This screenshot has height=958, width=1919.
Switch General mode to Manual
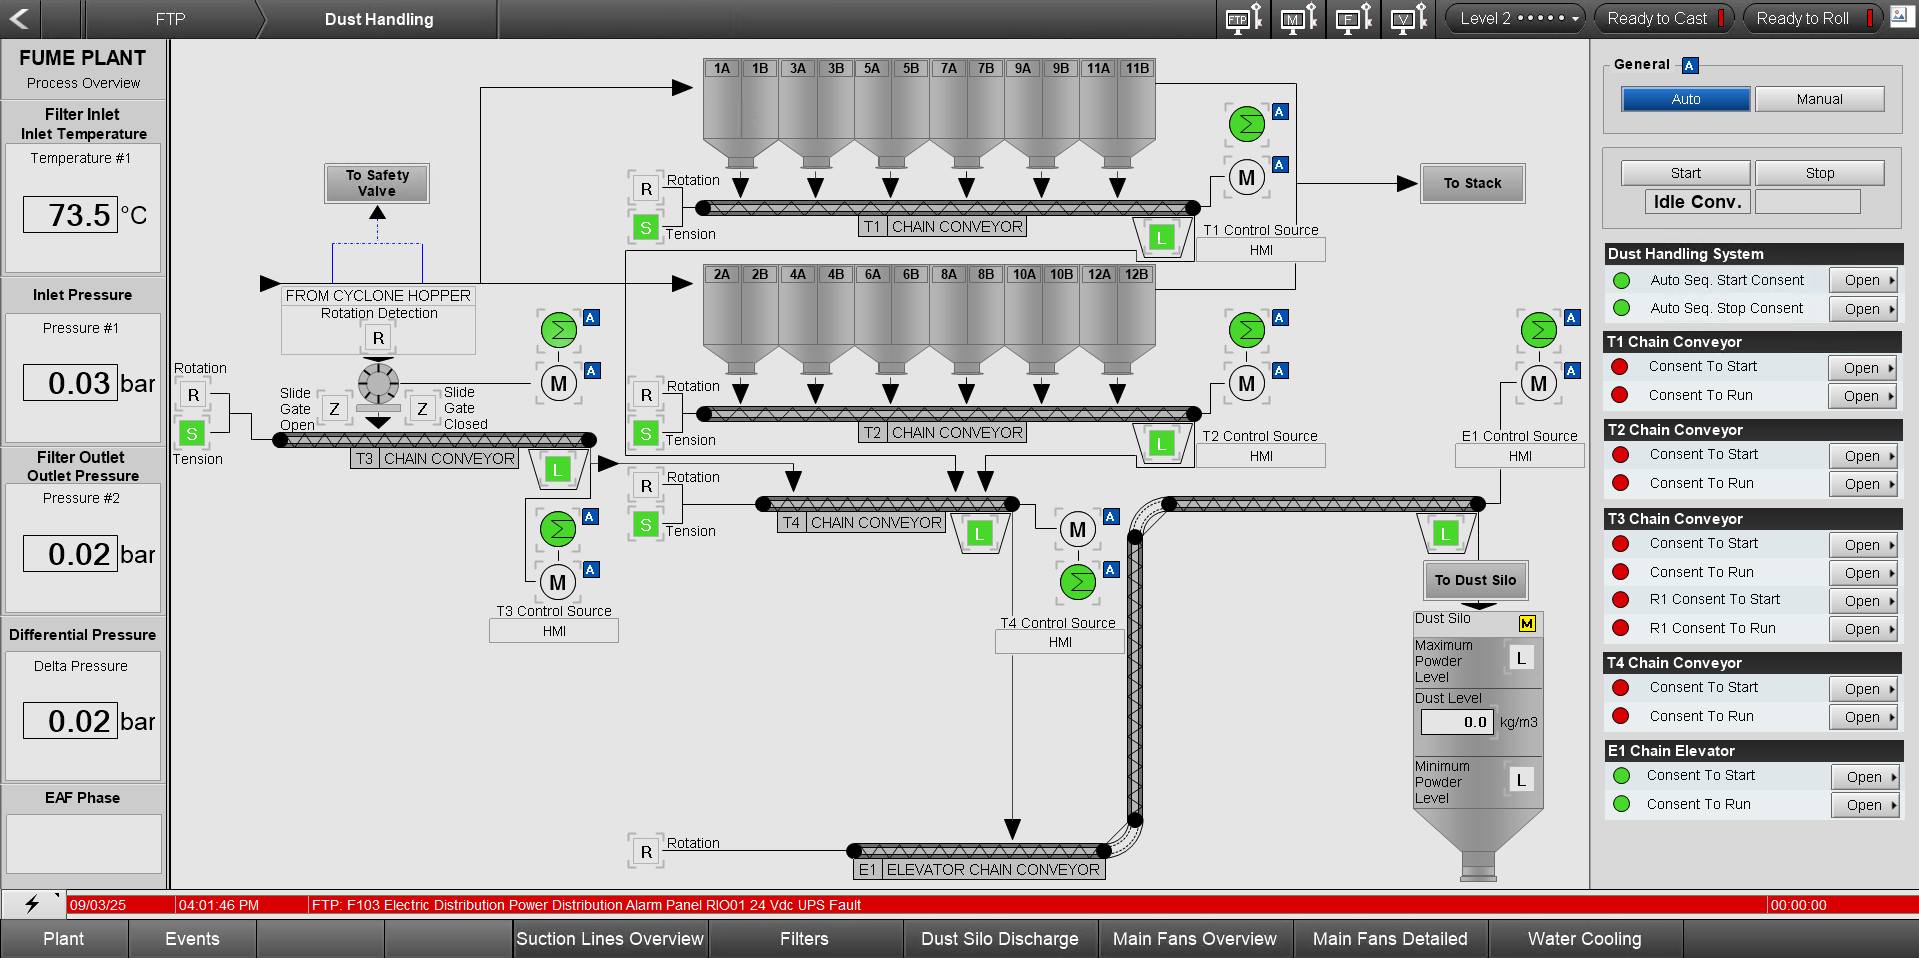click(1819, 99)
